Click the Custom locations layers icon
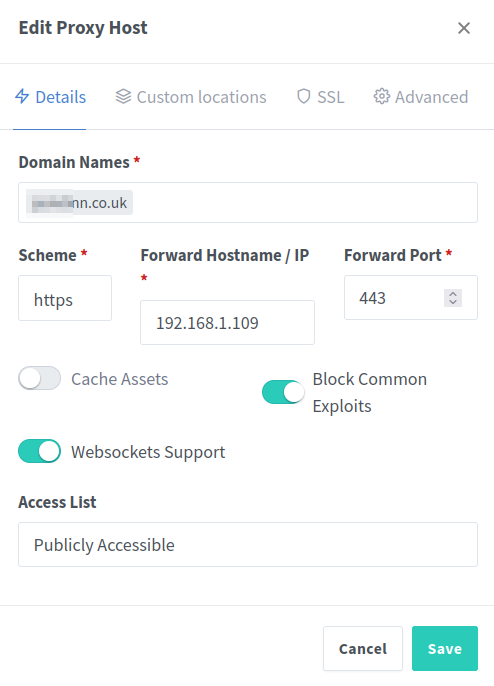The width and height of the screenshot is (494, 686). [123, 97]
